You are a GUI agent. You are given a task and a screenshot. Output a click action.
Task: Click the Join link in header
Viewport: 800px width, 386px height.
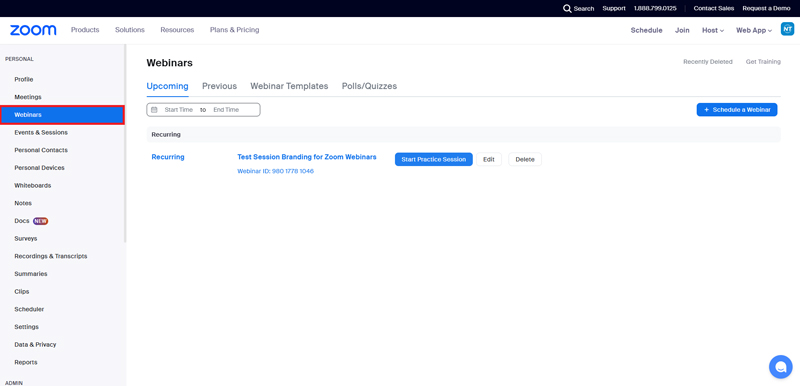coord(682,31)
